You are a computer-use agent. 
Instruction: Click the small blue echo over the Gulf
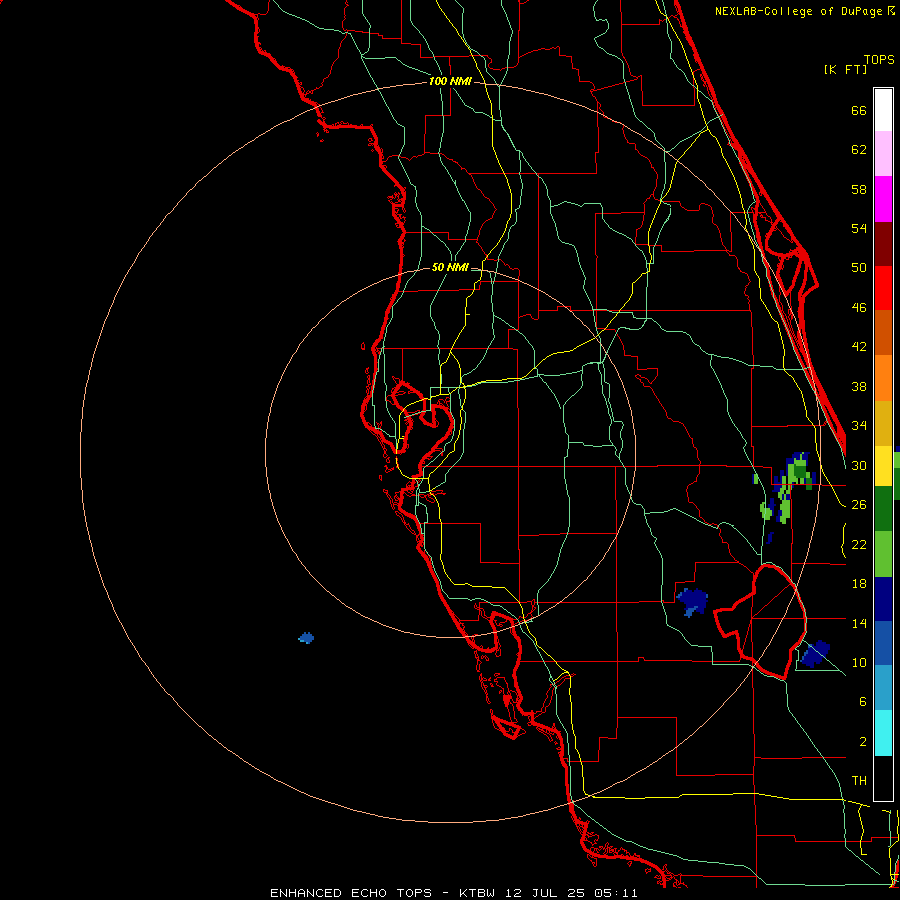coord(307,638)
